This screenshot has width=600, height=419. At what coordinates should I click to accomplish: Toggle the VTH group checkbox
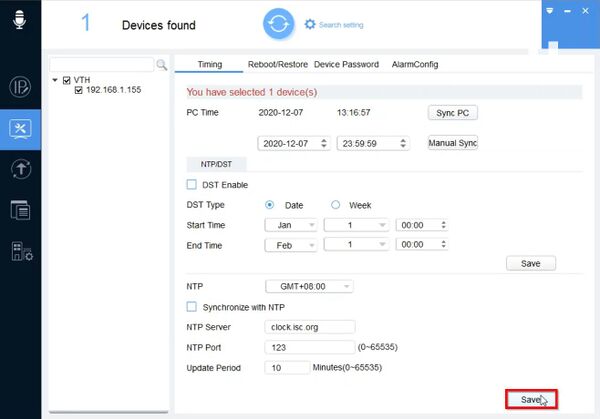click(x=67, y=80)
